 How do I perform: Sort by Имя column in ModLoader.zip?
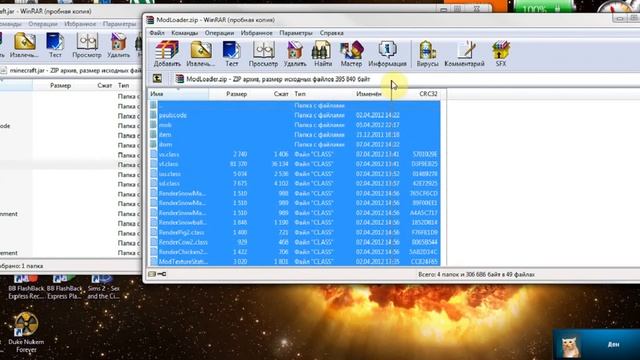click(178, 94)
